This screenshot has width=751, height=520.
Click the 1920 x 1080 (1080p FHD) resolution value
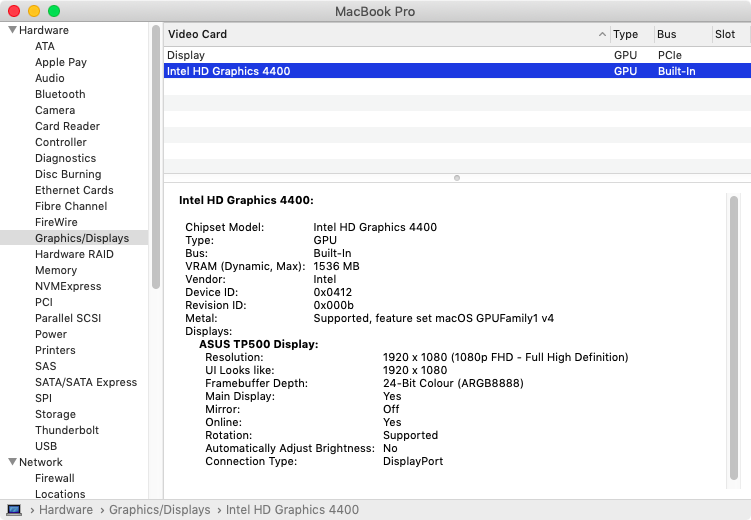pyautogui.click(x=505, y=357)
